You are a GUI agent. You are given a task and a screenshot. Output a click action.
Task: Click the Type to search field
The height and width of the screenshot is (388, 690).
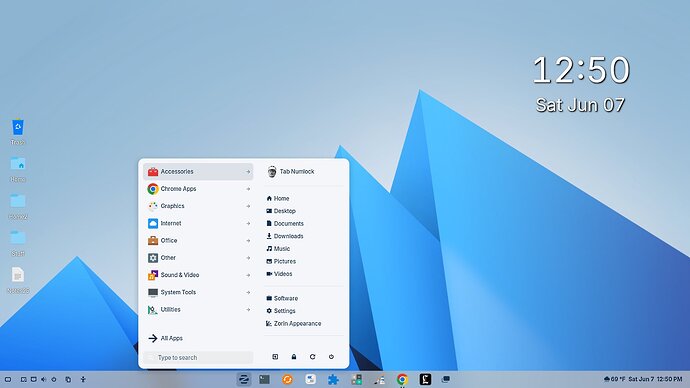tap(198, 357)
